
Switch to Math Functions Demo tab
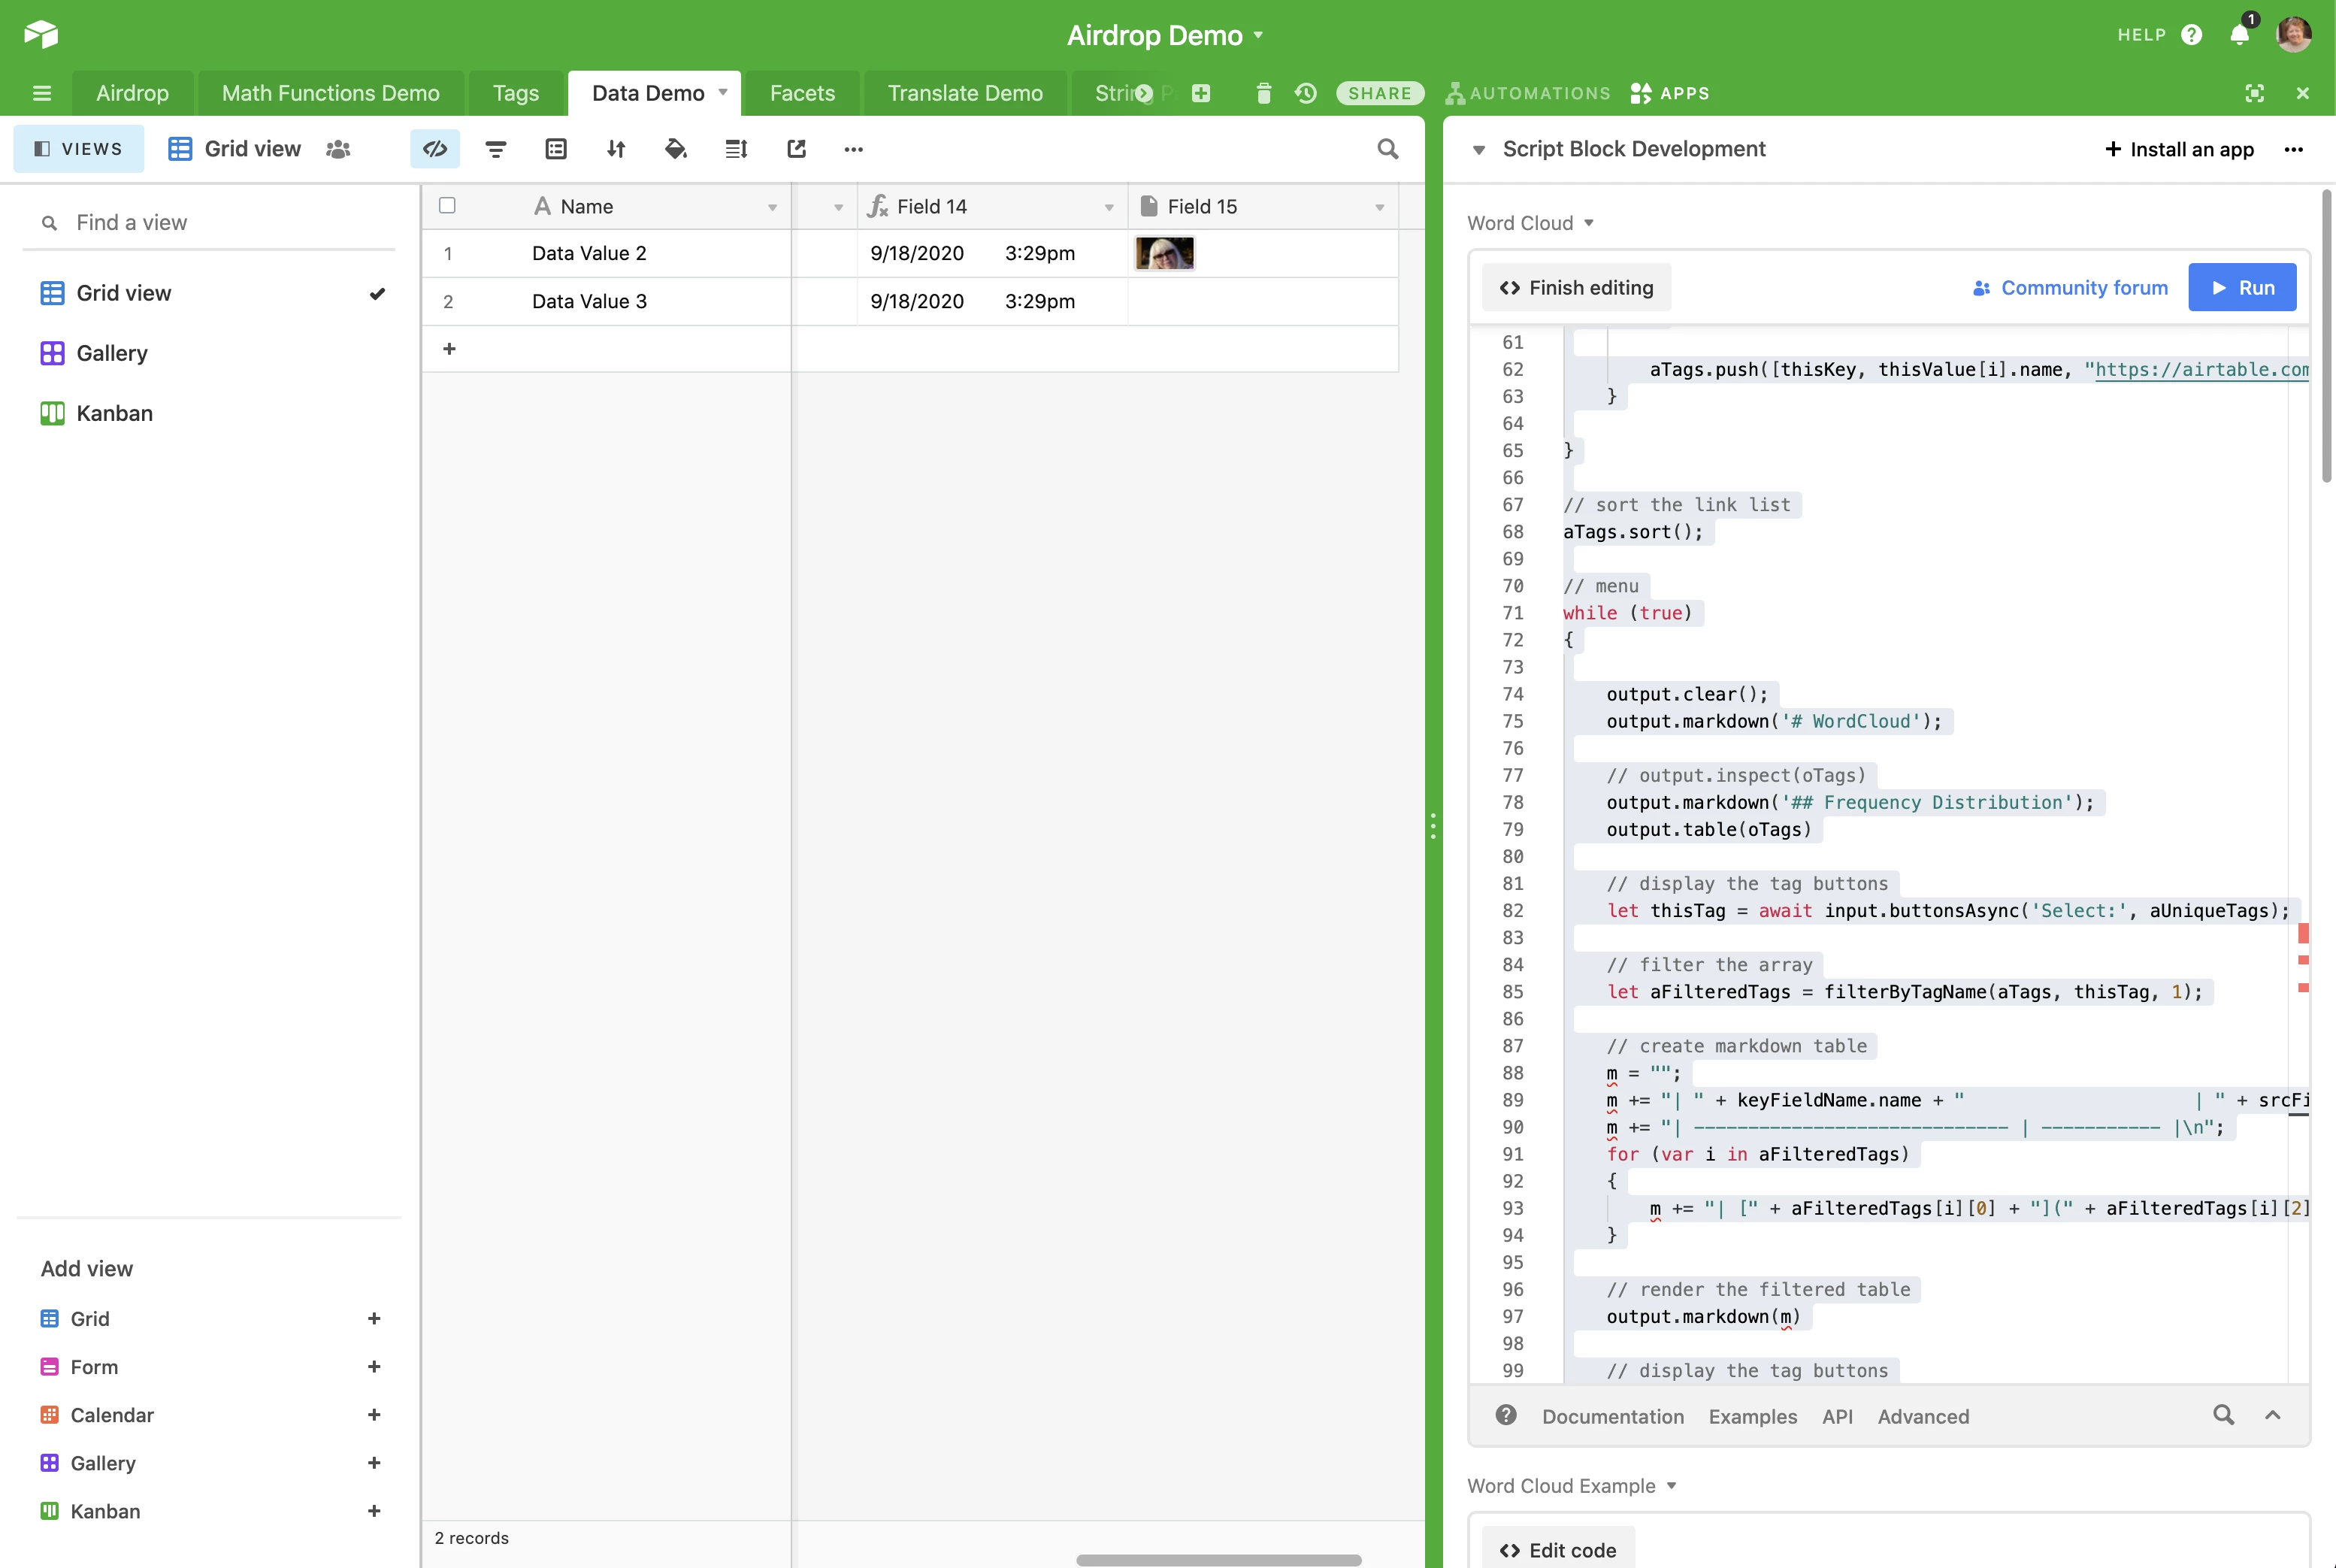point(331,93)
